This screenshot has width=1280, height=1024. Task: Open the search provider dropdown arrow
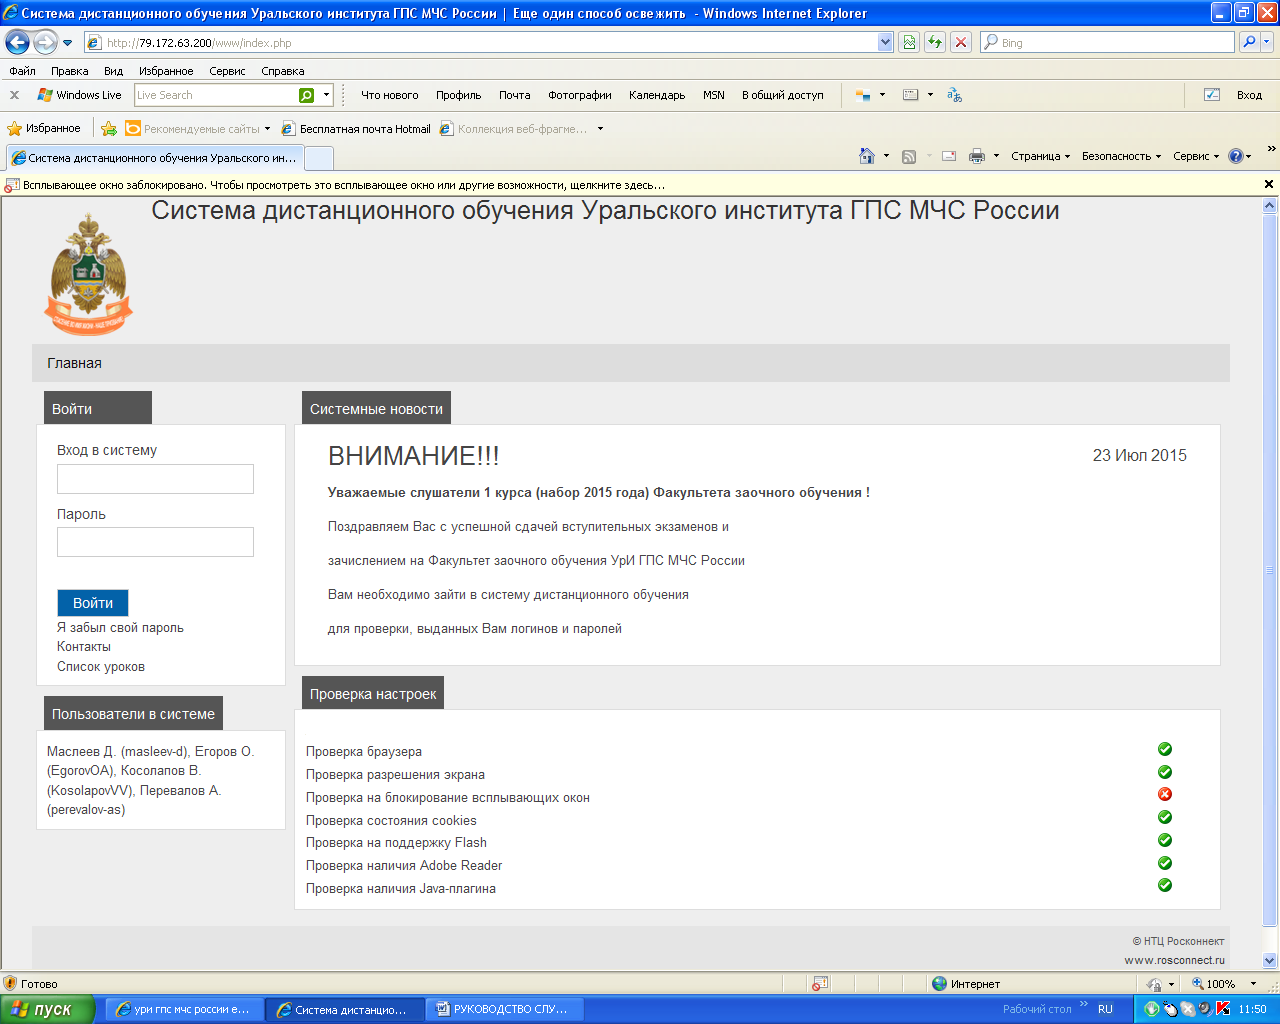coord(1268,42)
